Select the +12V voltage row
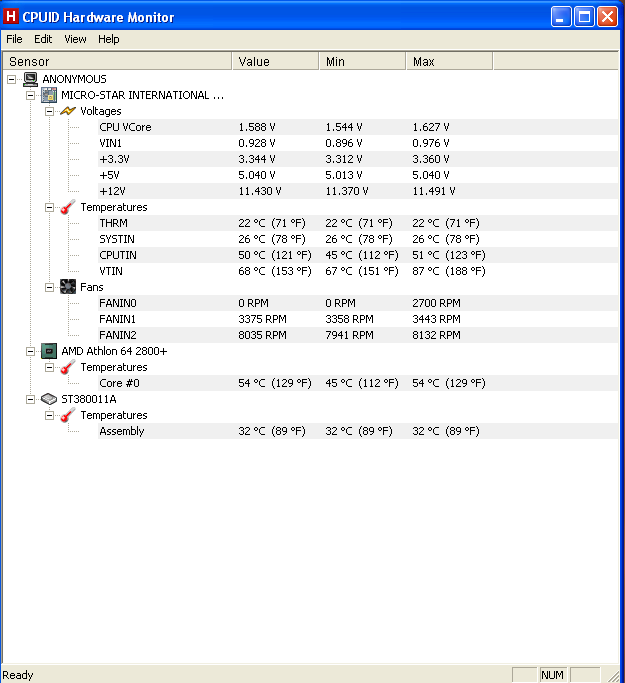The width and height of the screenshot is (625, 683). (358, 191)
